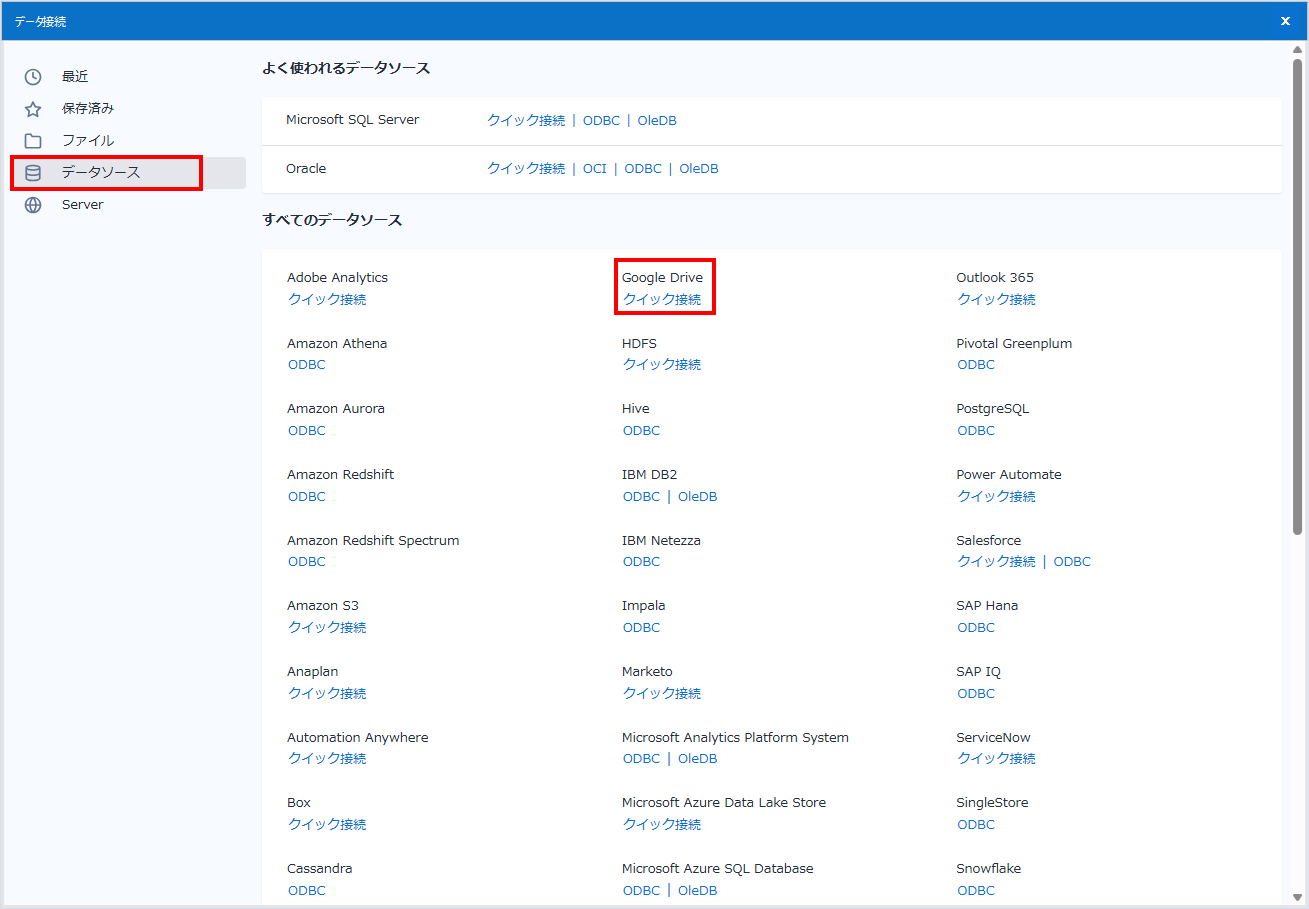This screenshot has height=909, width=1309.
Task: Close the データ接続 dialog with X
Action: point(1285,21)
